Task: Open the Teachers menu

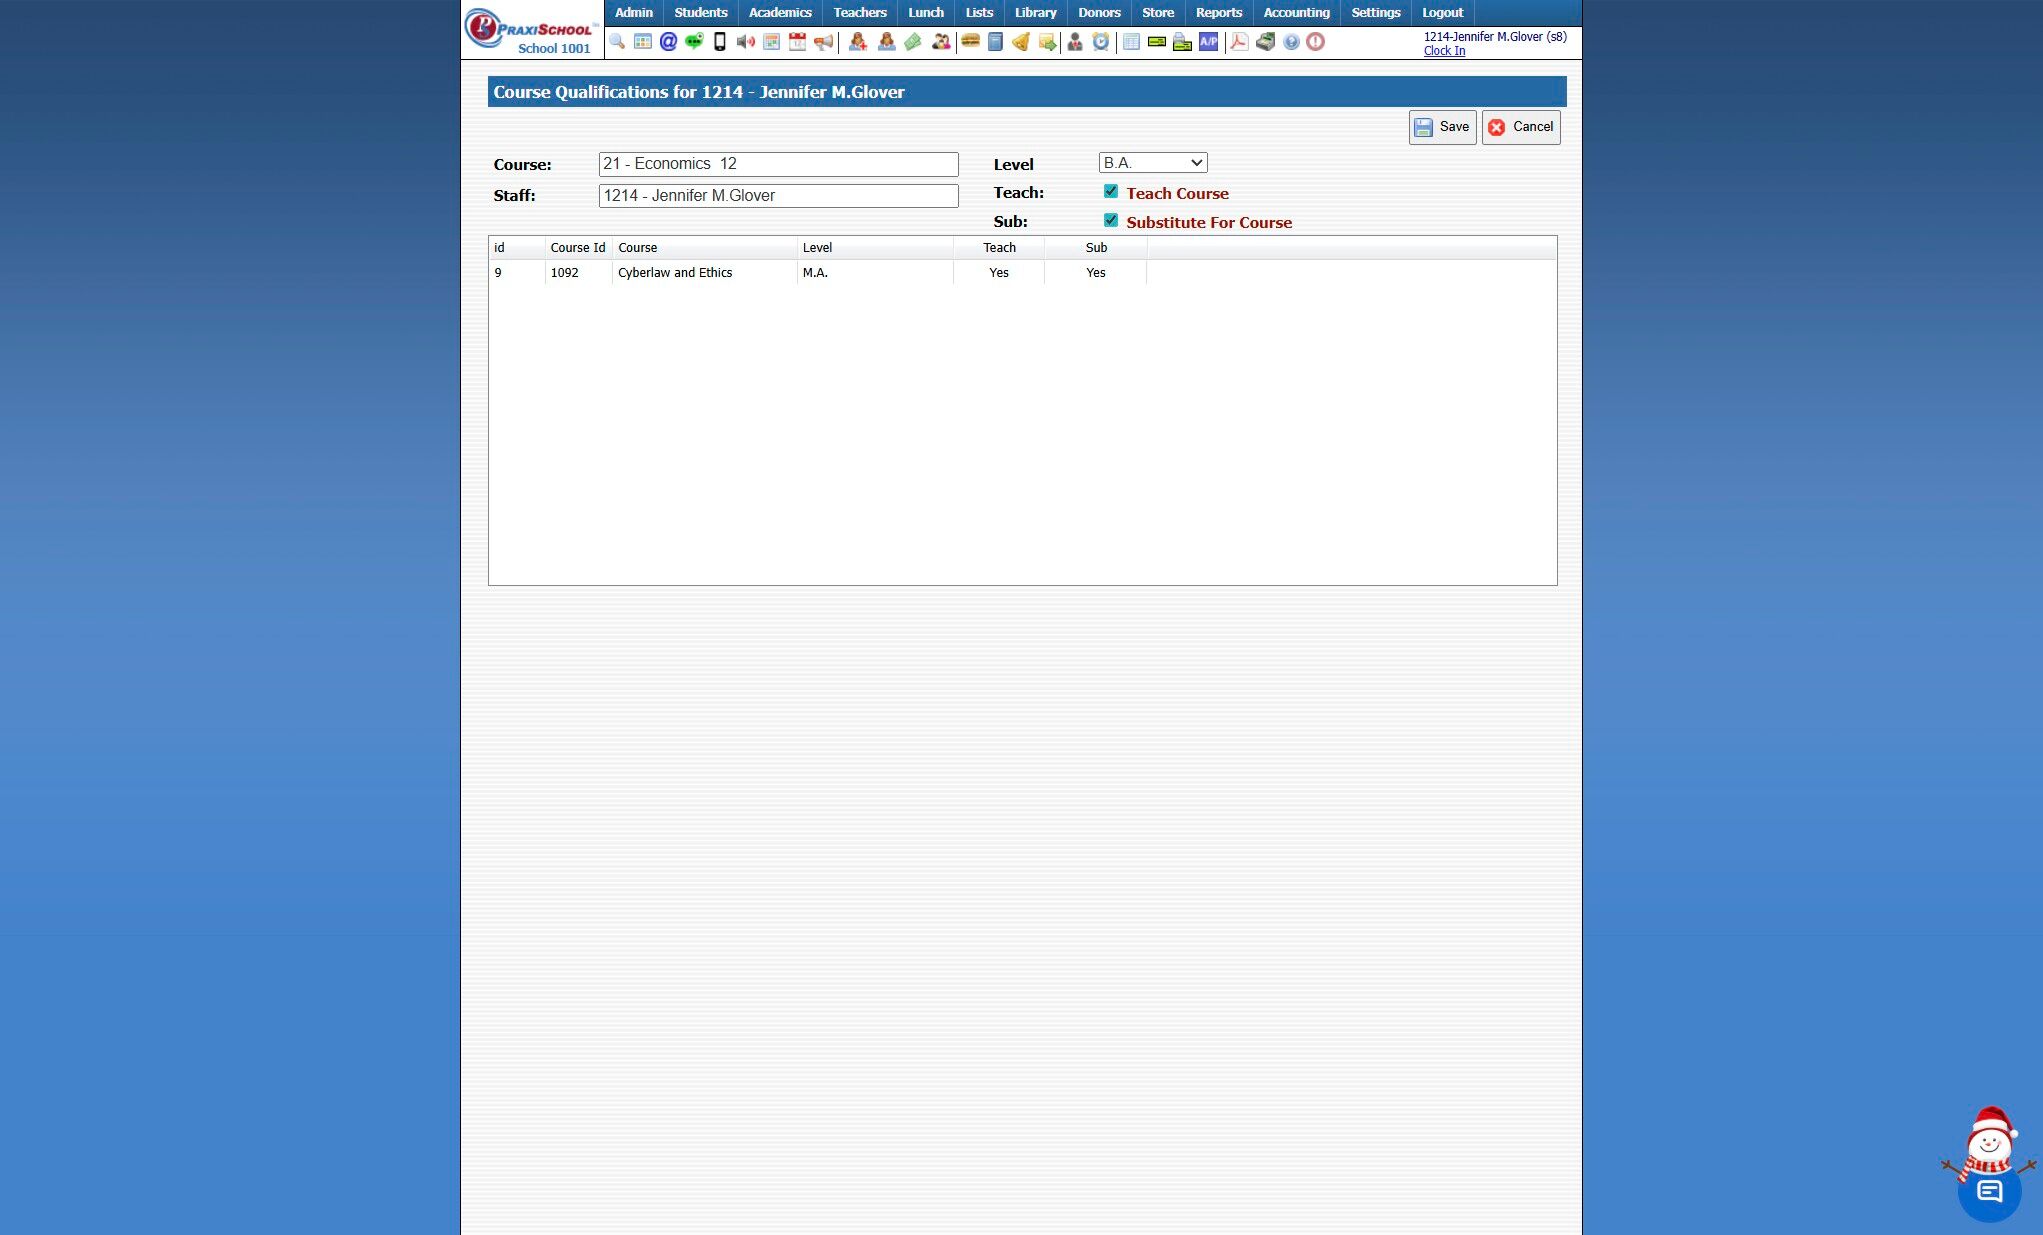Action: click(x=860, y=13)
